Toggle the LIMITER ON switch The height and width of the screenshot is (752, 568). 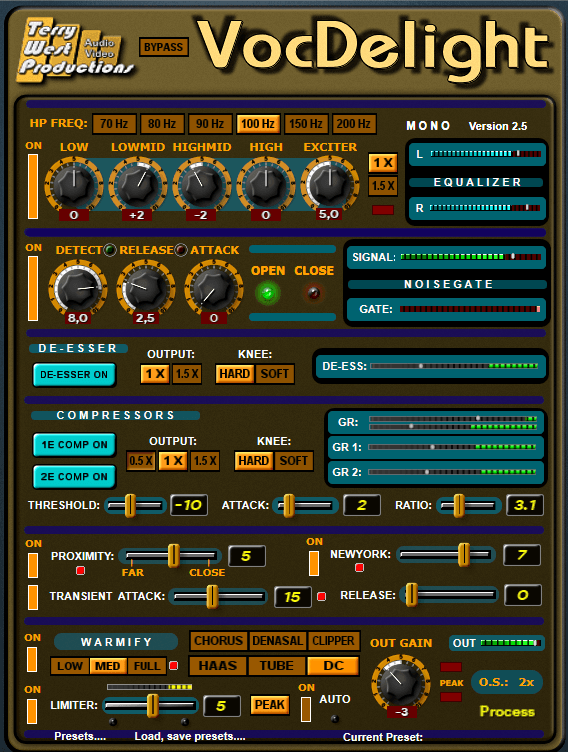tap(32, 711)
